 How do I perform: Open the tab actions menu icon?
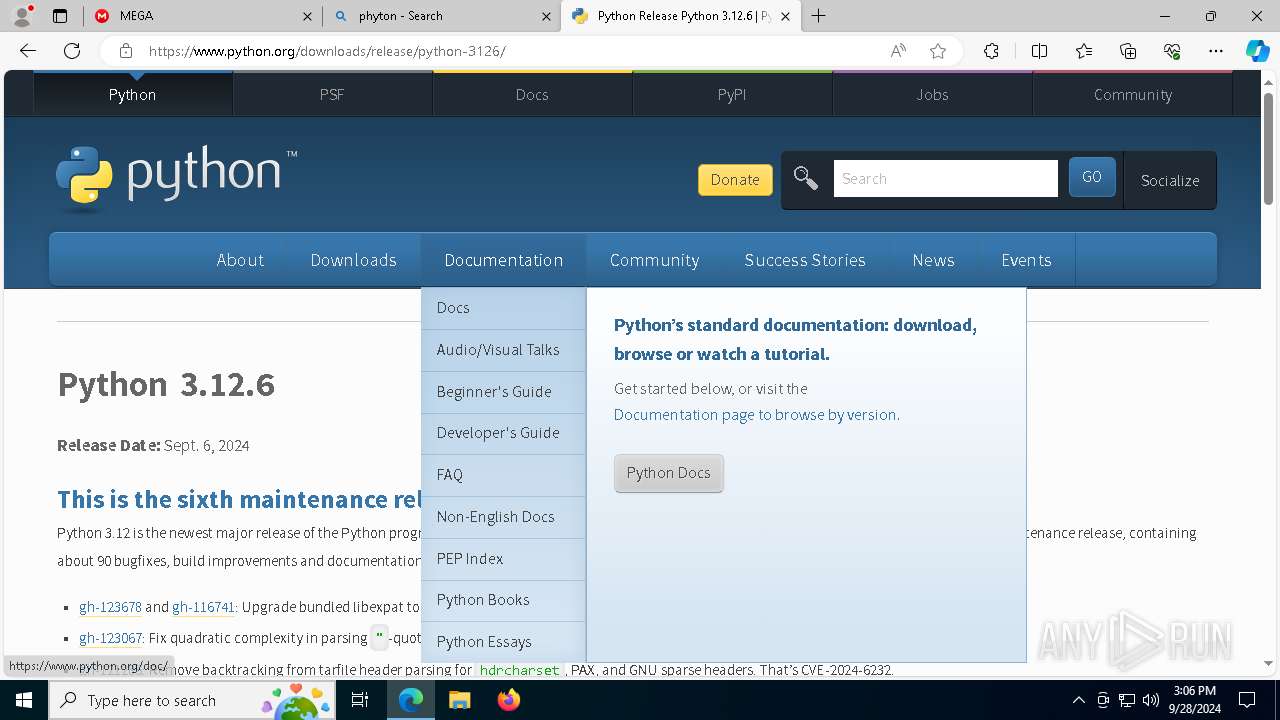(x=60, y=16)
